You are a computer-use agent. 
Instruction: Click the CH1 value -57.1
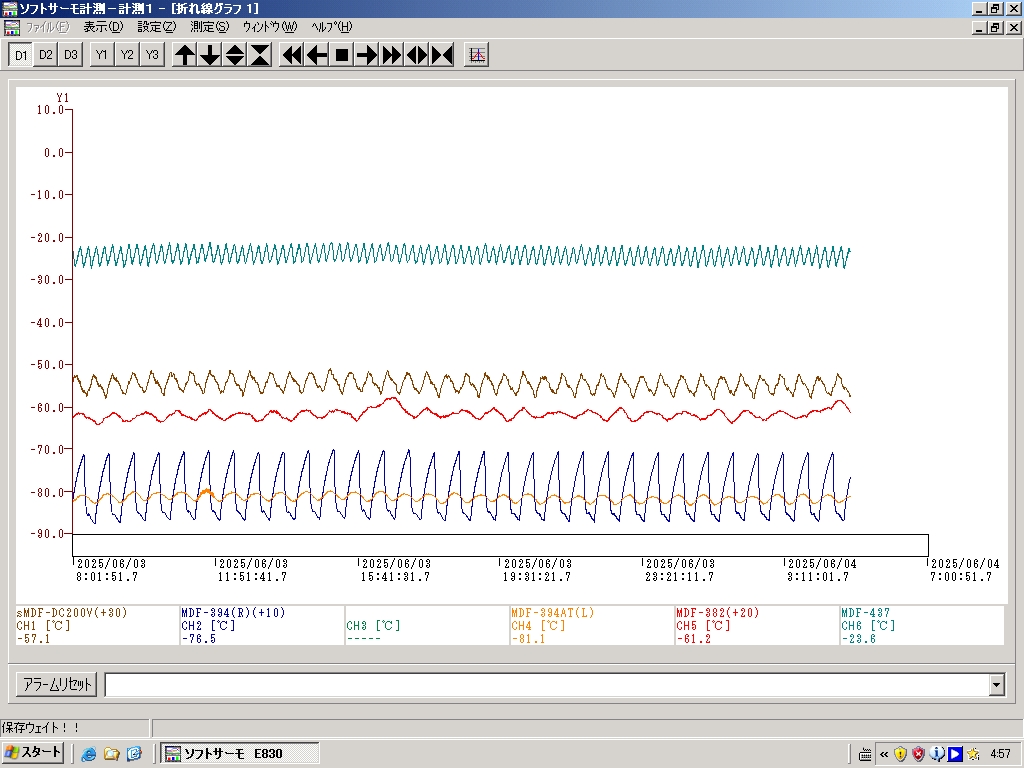click(x=33, y=639)
